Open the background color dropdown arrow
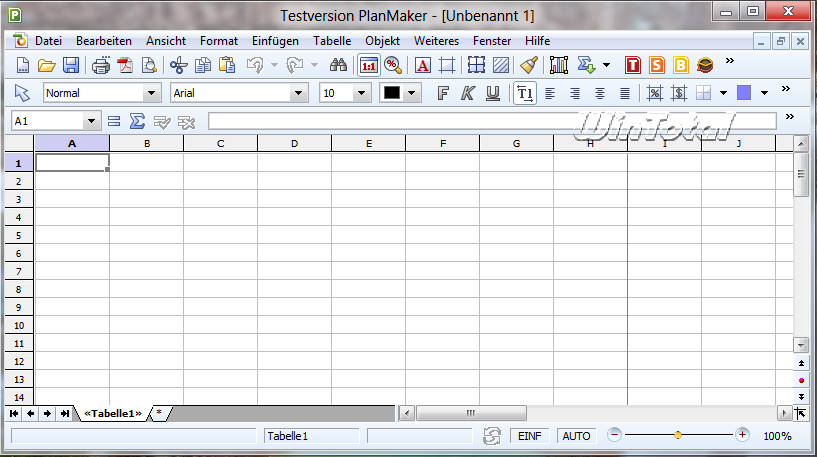Viewport: 817px width, 457px height. (764, 93)
